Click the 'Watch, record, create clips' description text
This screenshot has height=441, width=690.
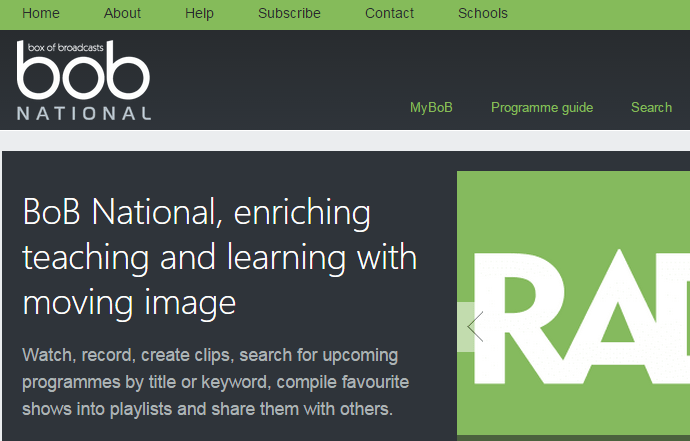pyautogui.click(x=210, y=356)
